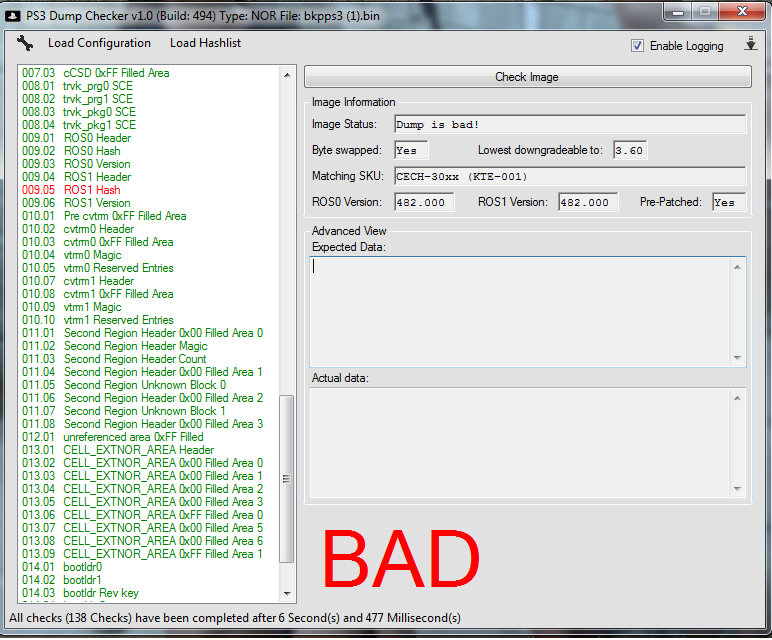Select 010.04 vtrm0 Magic
This screenshot has height=640, width=772.
[71, 255]
